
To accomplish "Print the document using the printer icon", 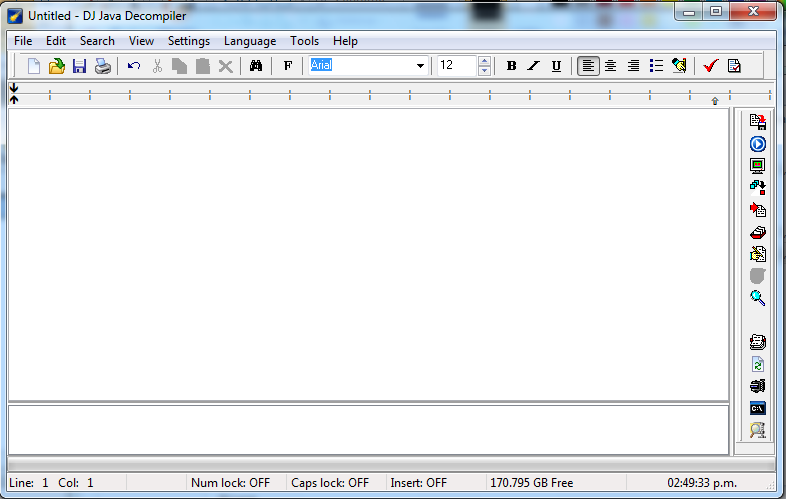I will click(x=102, y=66).
